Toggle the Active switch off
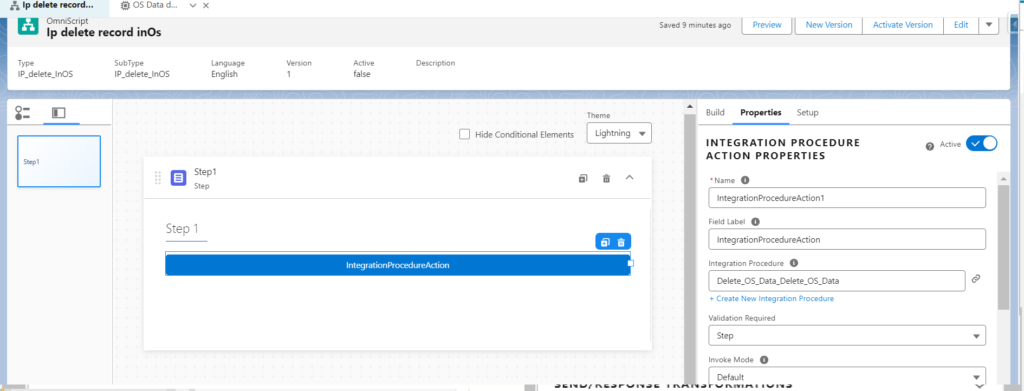Image resolution: width=1024 pixels, height=391 pixels. [x=982, y=144]
